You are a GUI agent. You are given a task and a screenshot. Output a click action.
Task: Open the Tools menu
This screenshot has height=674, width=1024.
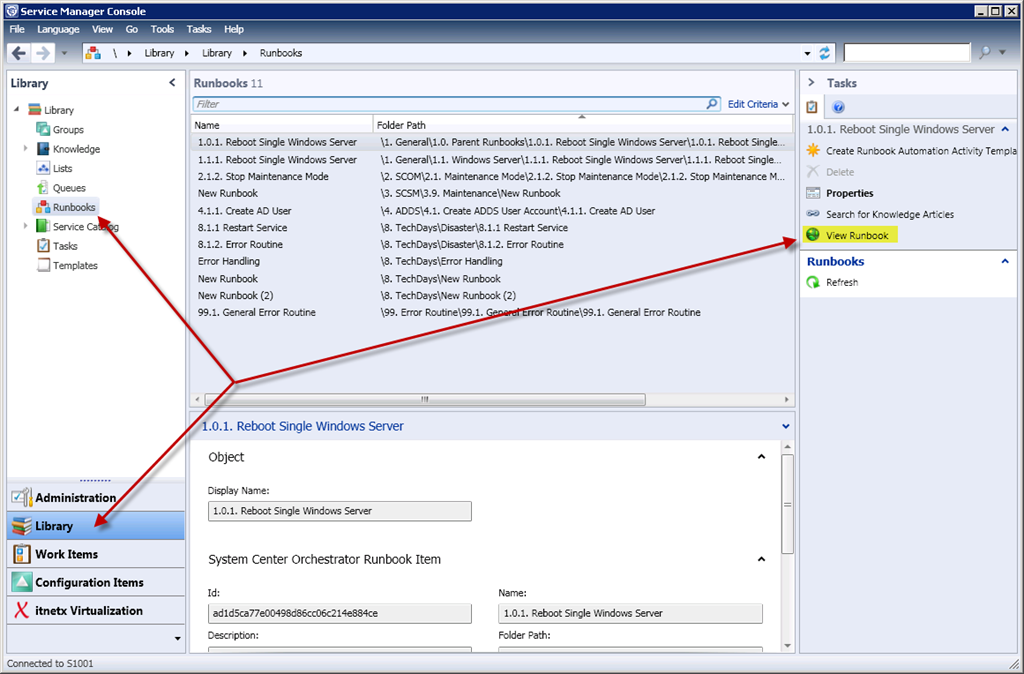162,30
